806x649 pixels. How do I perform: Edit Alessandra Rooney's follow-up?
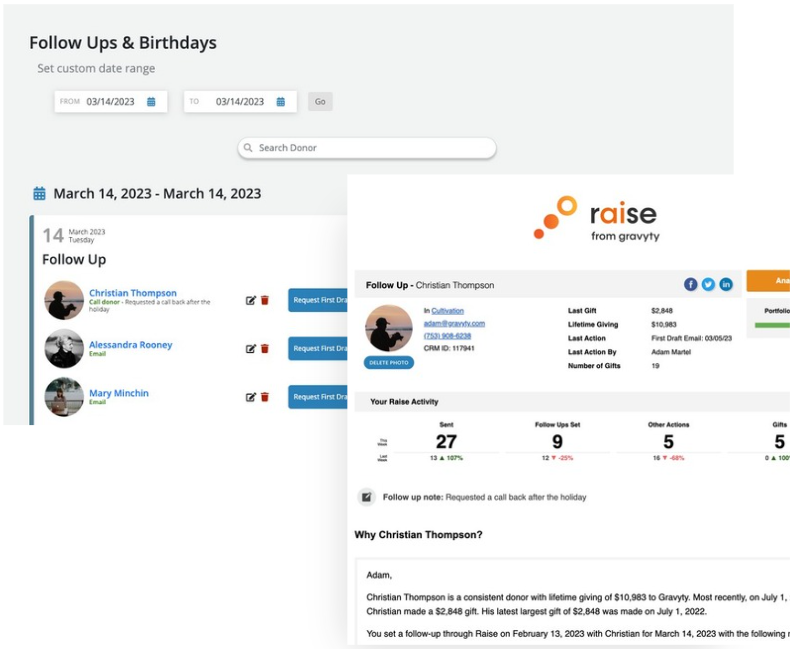(250, 349)
